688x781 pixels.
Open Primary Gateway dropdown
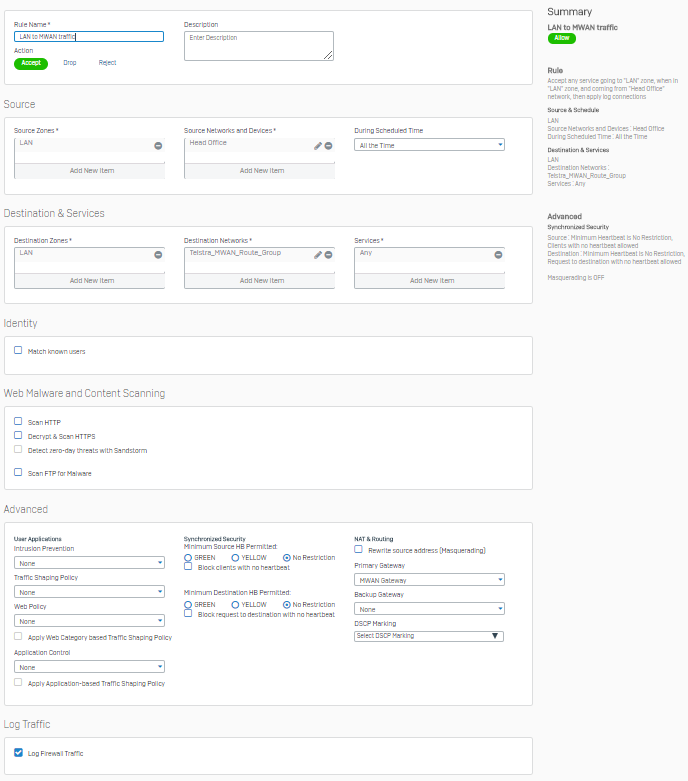(x=429, y=580)
